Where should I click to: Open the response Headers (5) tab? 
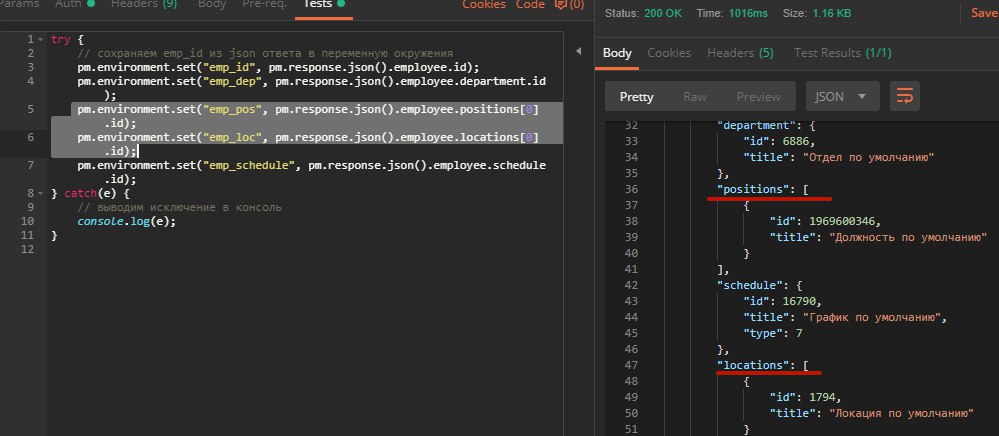pyautogui.click(x=740, y=53)
